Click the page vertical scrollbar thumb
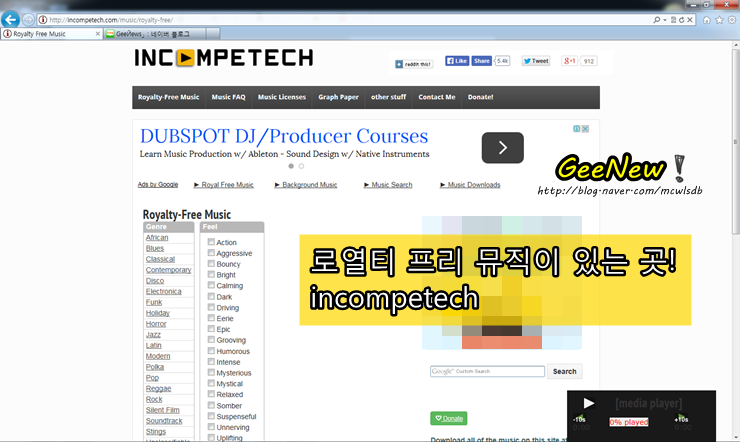Screen dimensions: 740x442 pyautogui.click(x=735, y=142)
